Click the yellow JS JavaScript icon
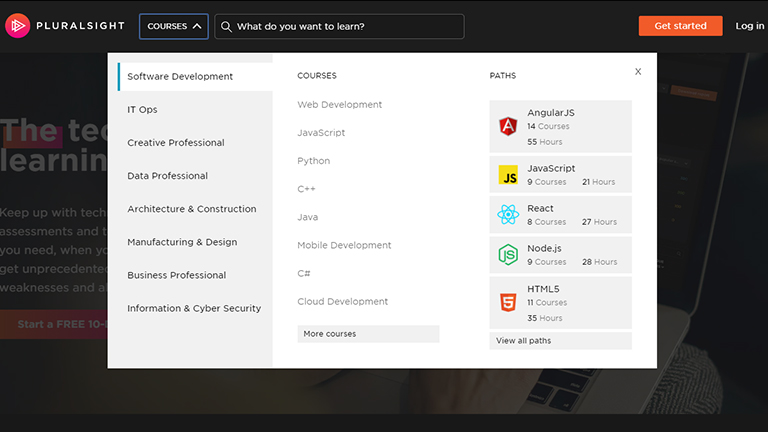 coord(508,175)
